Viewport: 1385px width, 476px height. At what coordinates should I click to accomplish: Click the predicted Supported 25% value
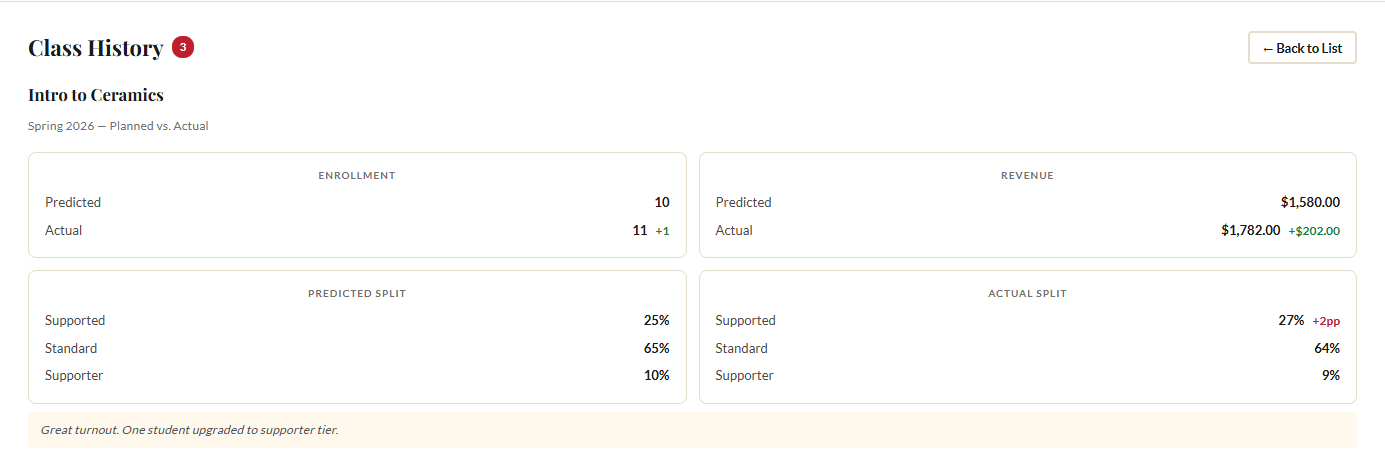tap(656, 321)
